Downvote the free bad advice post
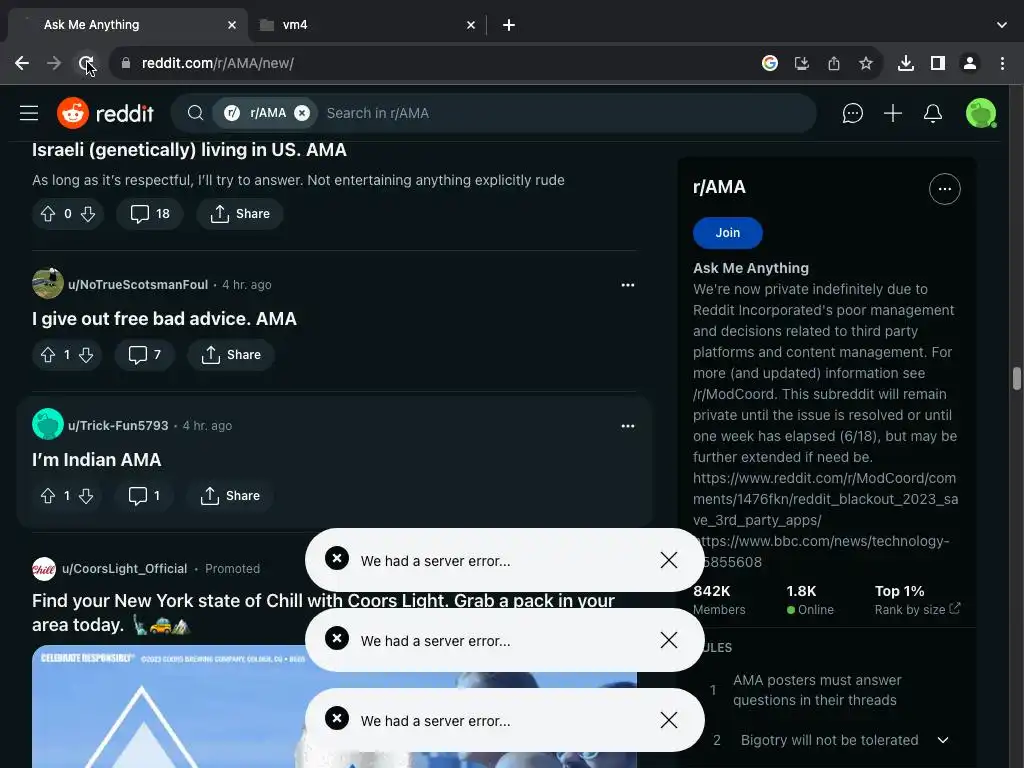The width and height of the screenshot is (1024, 768). [86, 355]
